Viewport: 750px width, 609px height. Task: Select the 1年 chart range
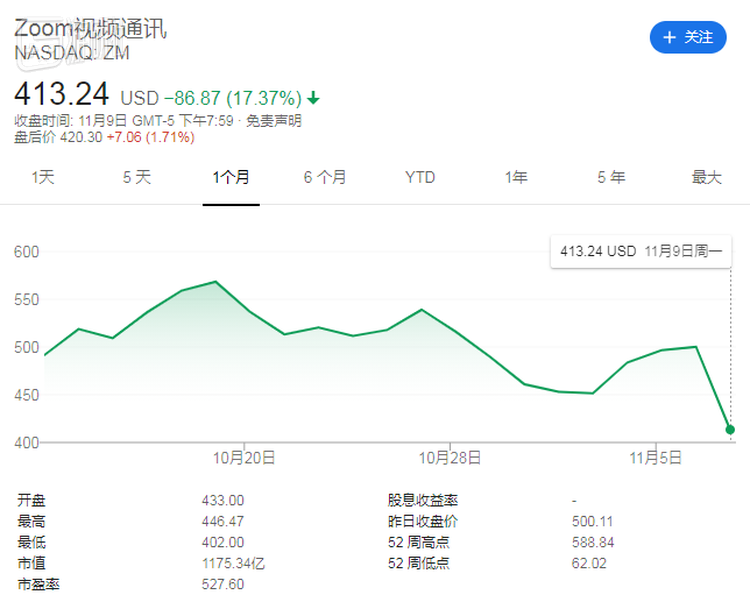(x=515, y=177)
